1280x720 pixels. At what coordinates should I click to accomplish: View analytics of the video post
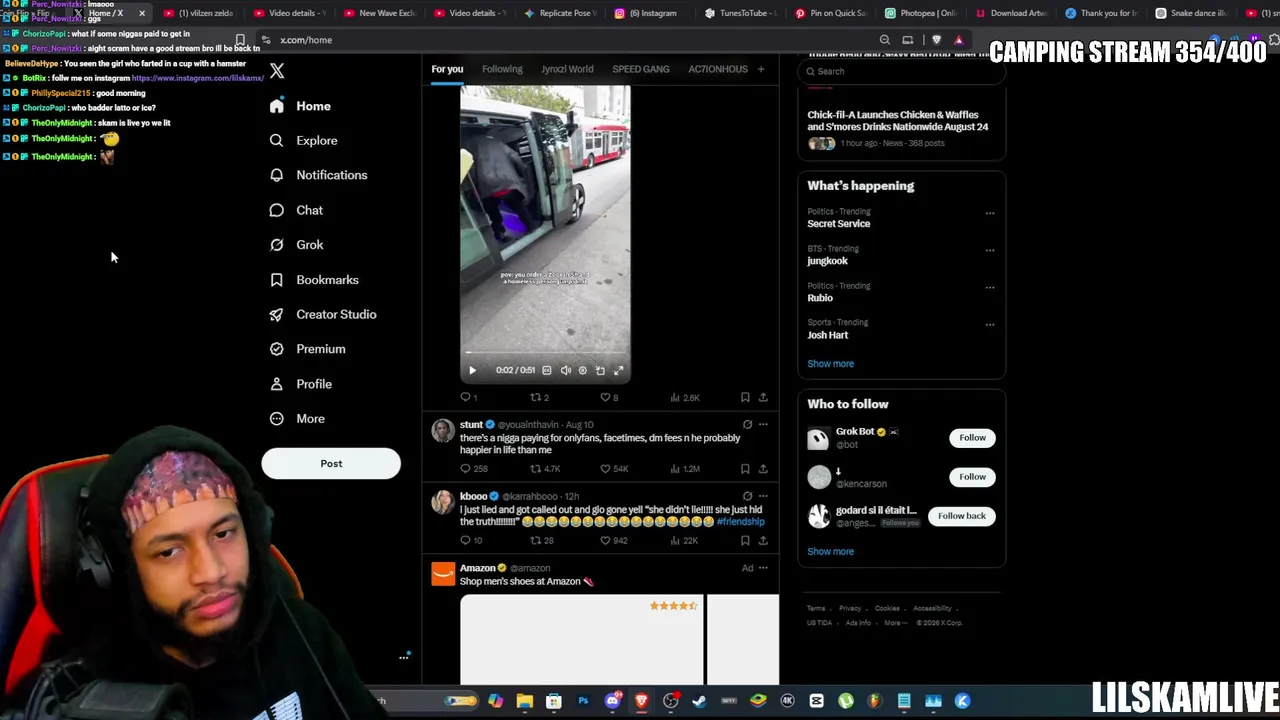click(684, 398)
